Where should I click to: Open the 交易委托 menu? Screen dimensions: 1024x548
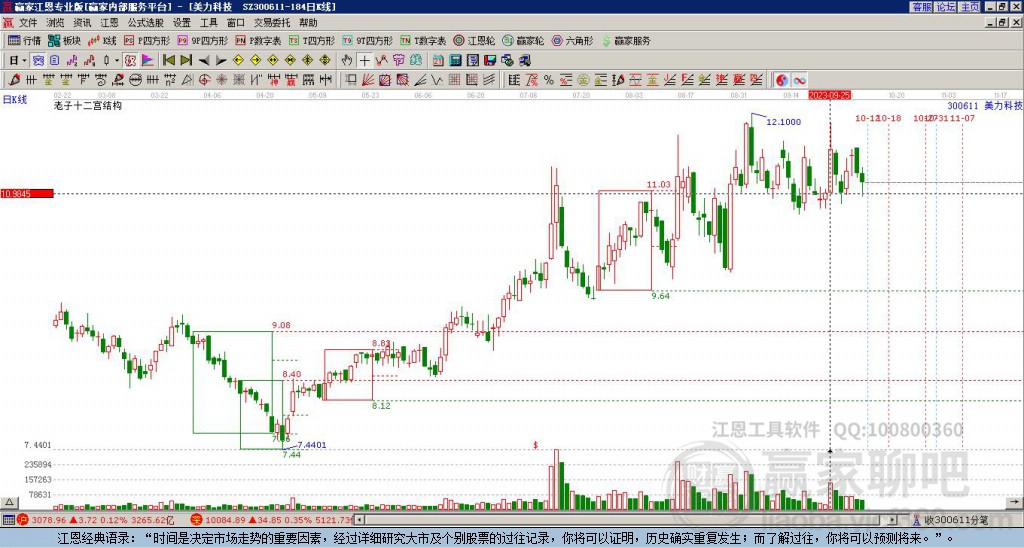coord(272,23)
